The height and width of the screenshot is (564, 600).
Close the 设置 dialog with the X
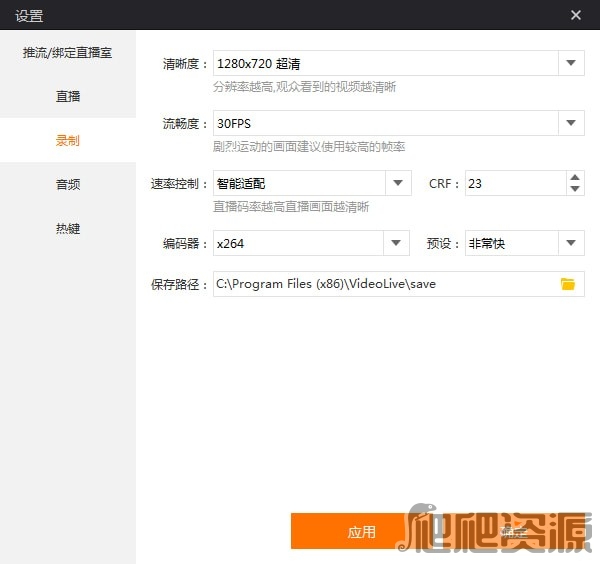tap(576, 15)
